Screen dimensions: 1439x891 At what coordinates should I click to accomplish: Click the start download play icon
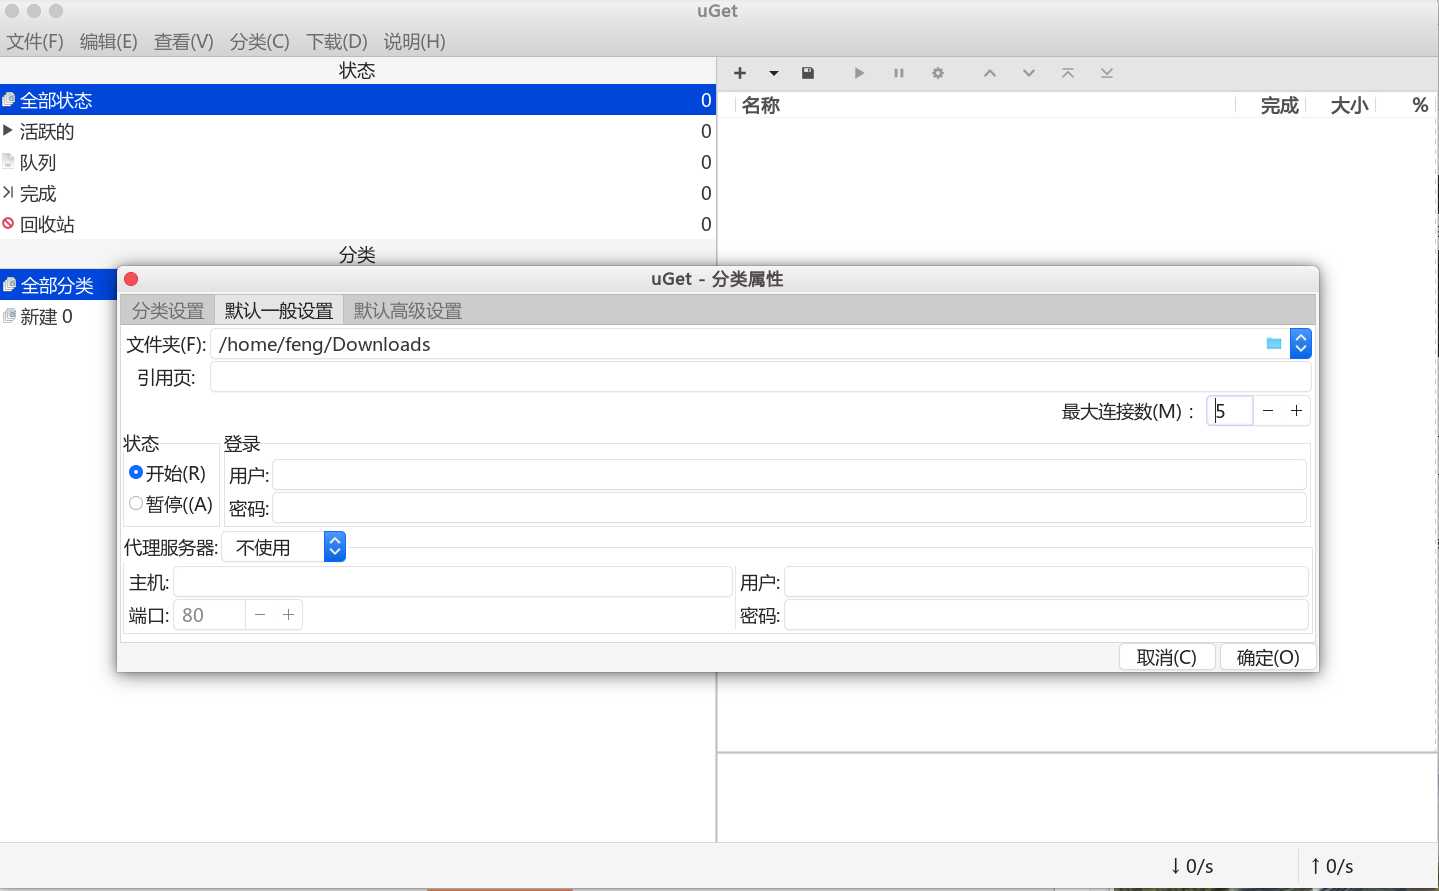coord(859,73)
